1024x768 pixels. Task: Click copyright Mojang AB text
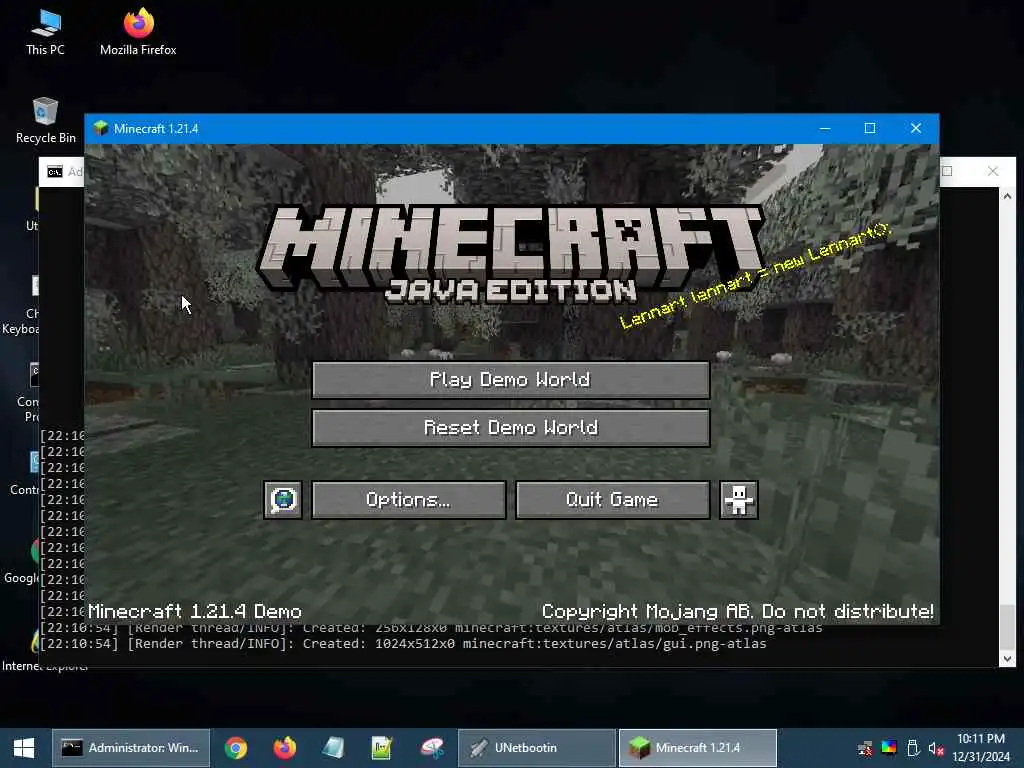(738, 611)
